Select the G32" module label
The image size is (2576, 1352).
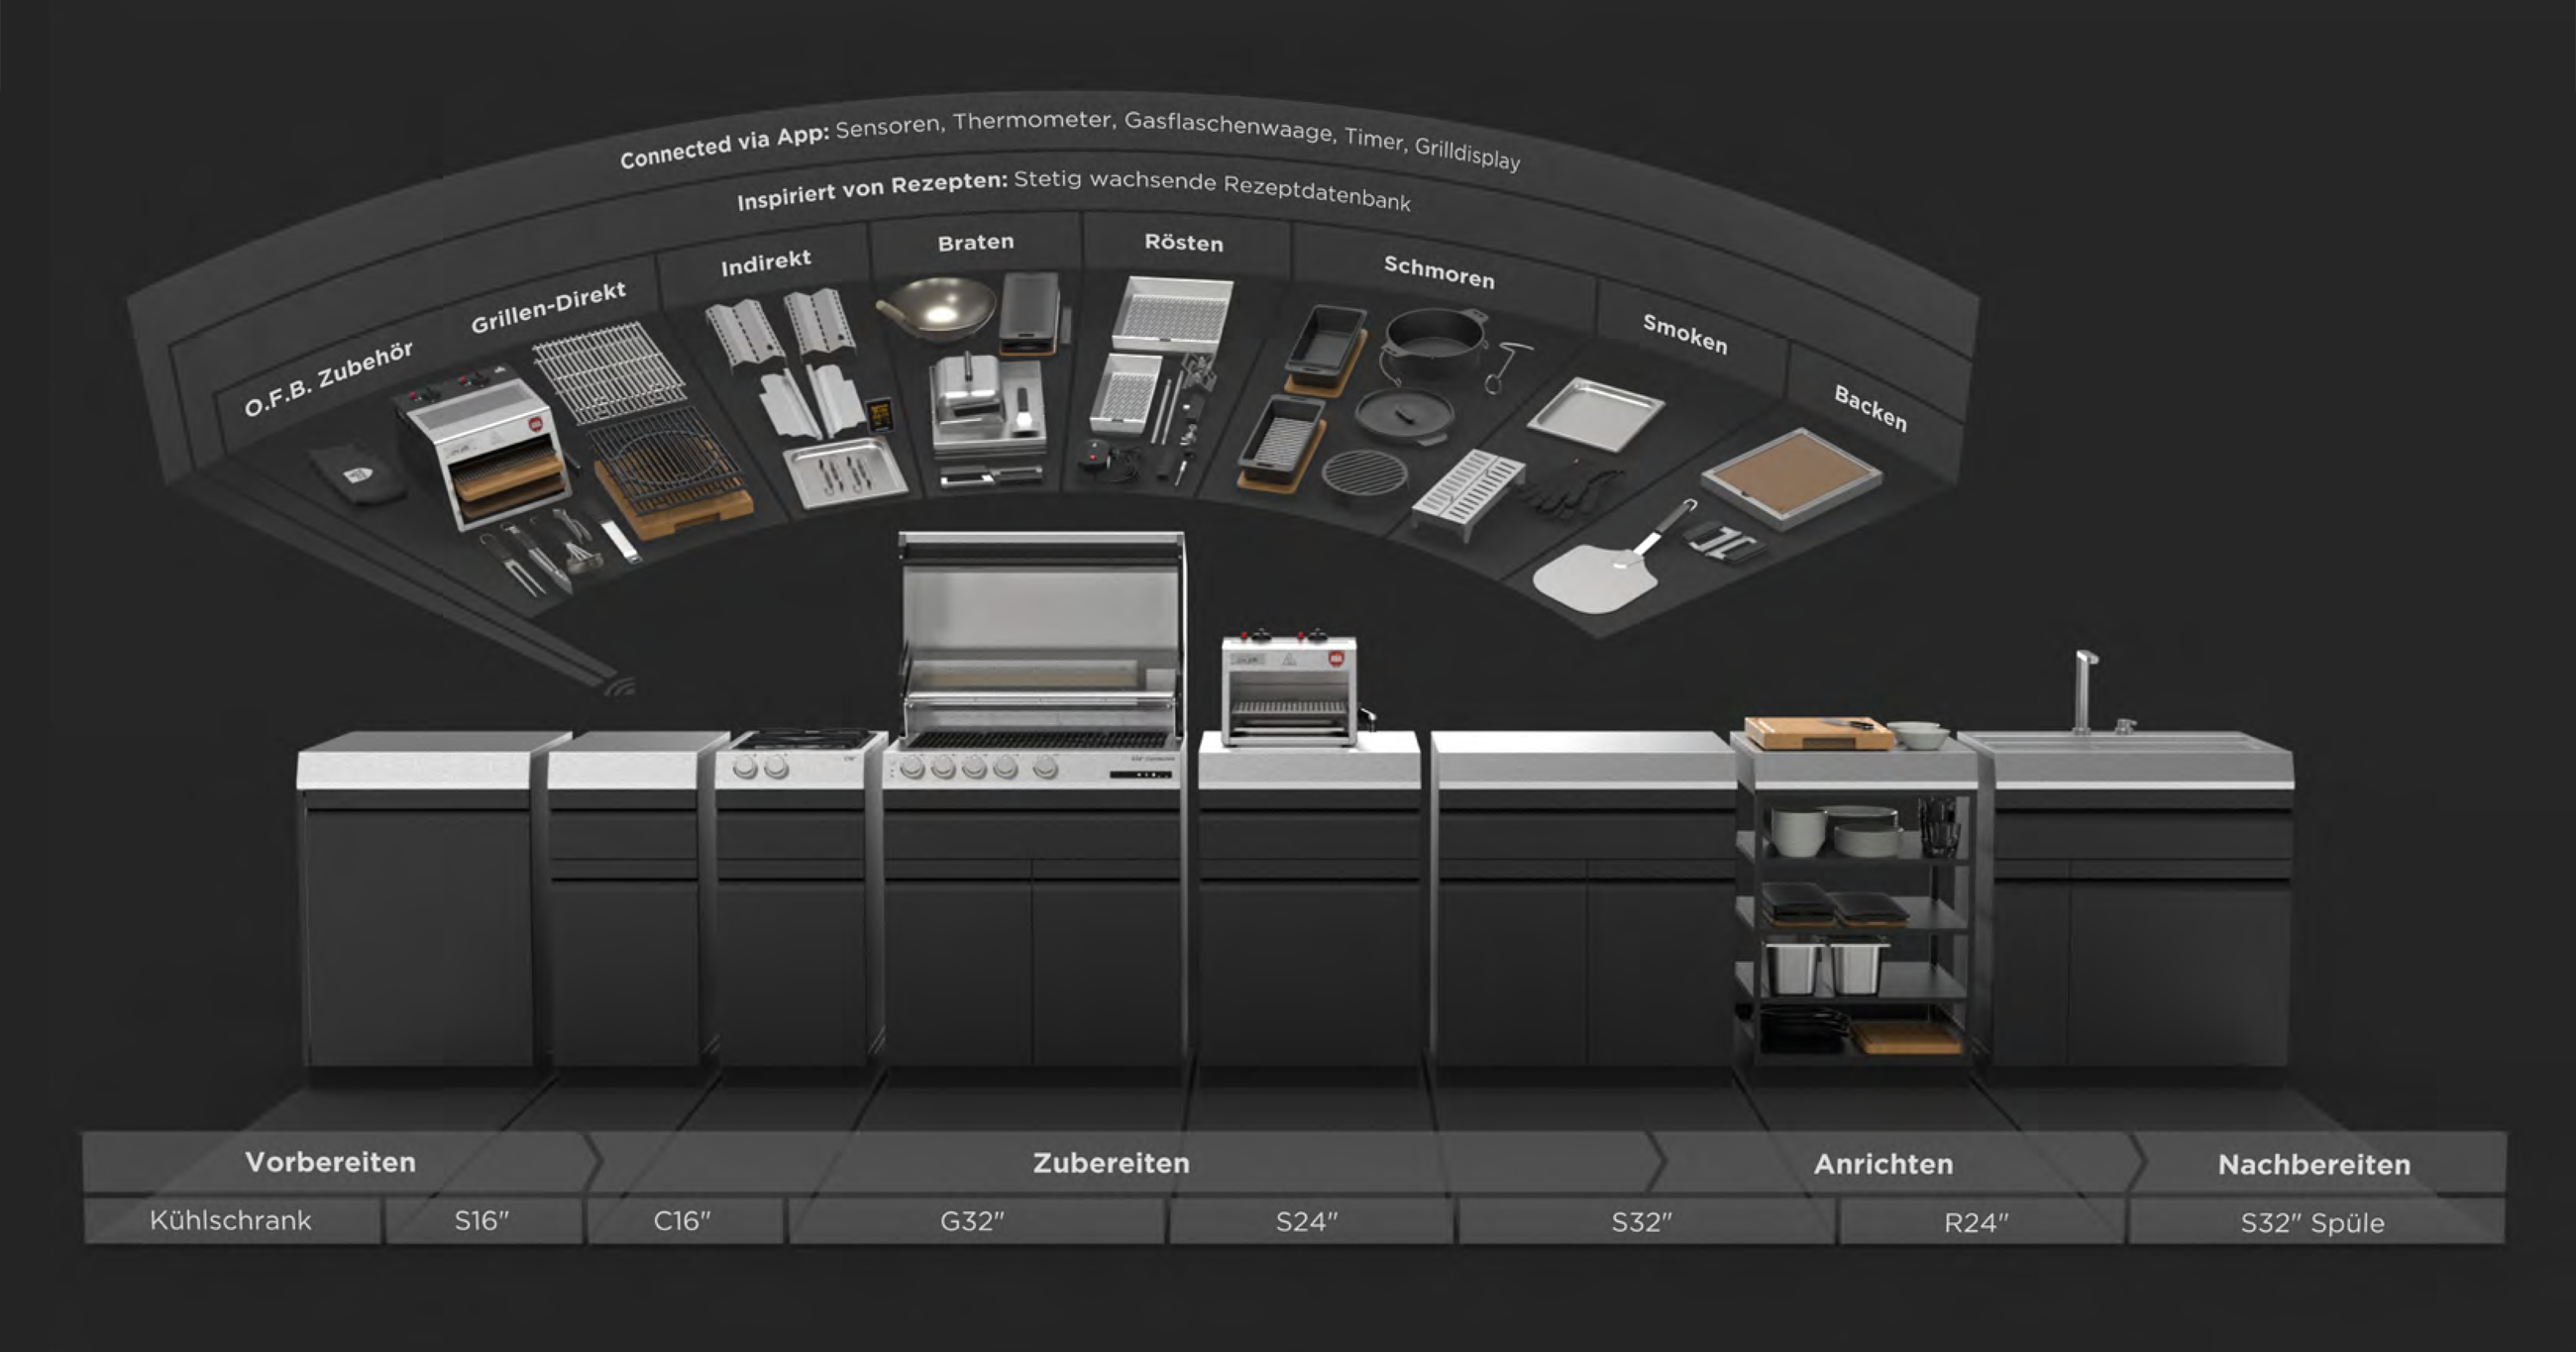coord(972,1221)
